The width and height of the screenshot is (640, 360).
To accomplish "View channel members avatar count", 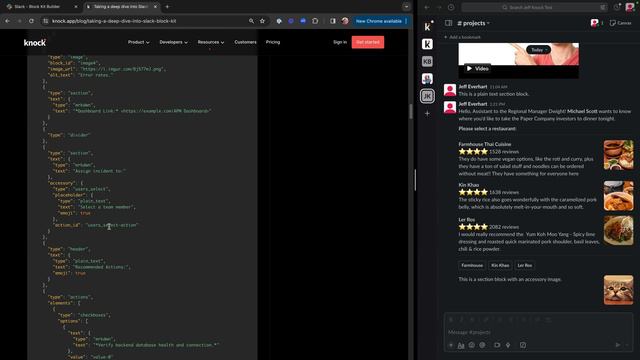I will click(597, 23).
